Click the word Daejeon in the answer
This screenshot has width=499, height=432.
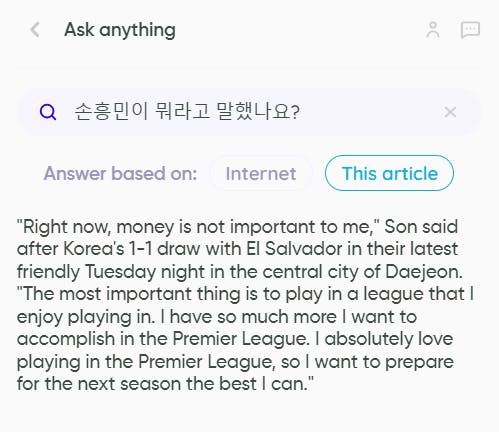(423, 272)
